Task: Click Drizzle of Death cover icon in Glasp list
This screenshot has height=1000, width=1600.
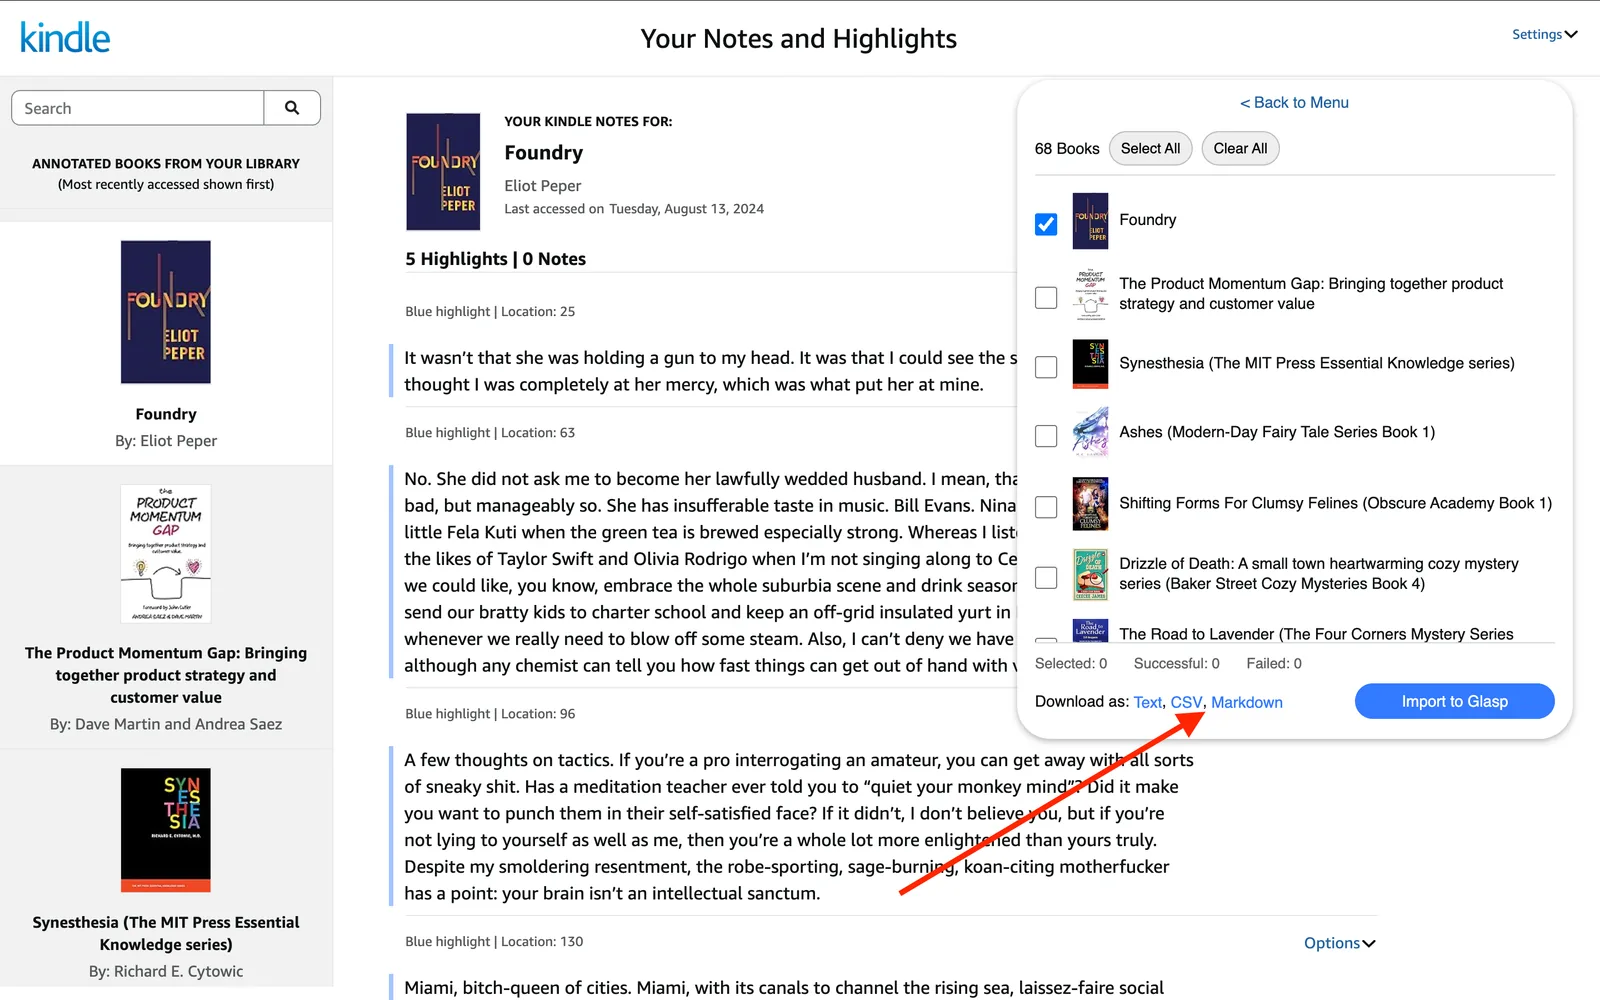Action: [x=1090, y=574]
